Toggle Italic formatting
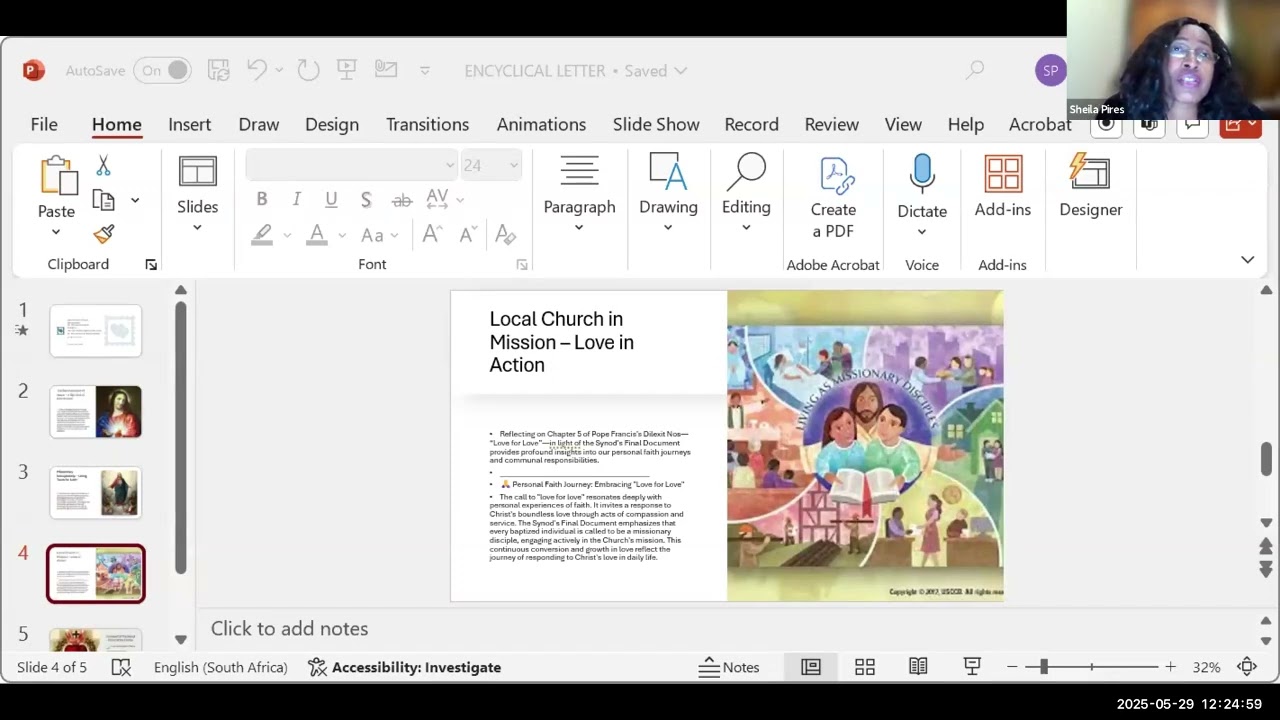The width and height of the screenshot is (1280, 720). (296, 199)
